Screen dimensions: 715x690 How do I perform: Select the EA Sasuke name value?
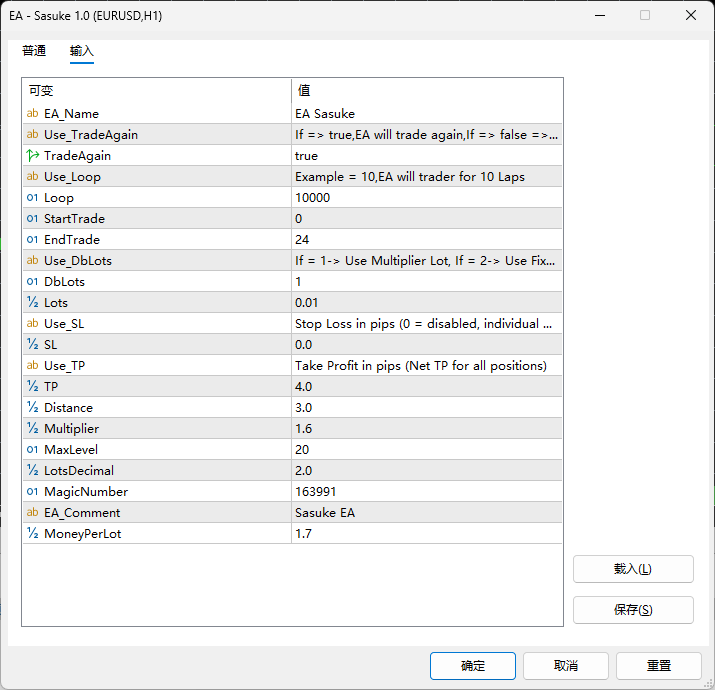click(x=325, y=114)
